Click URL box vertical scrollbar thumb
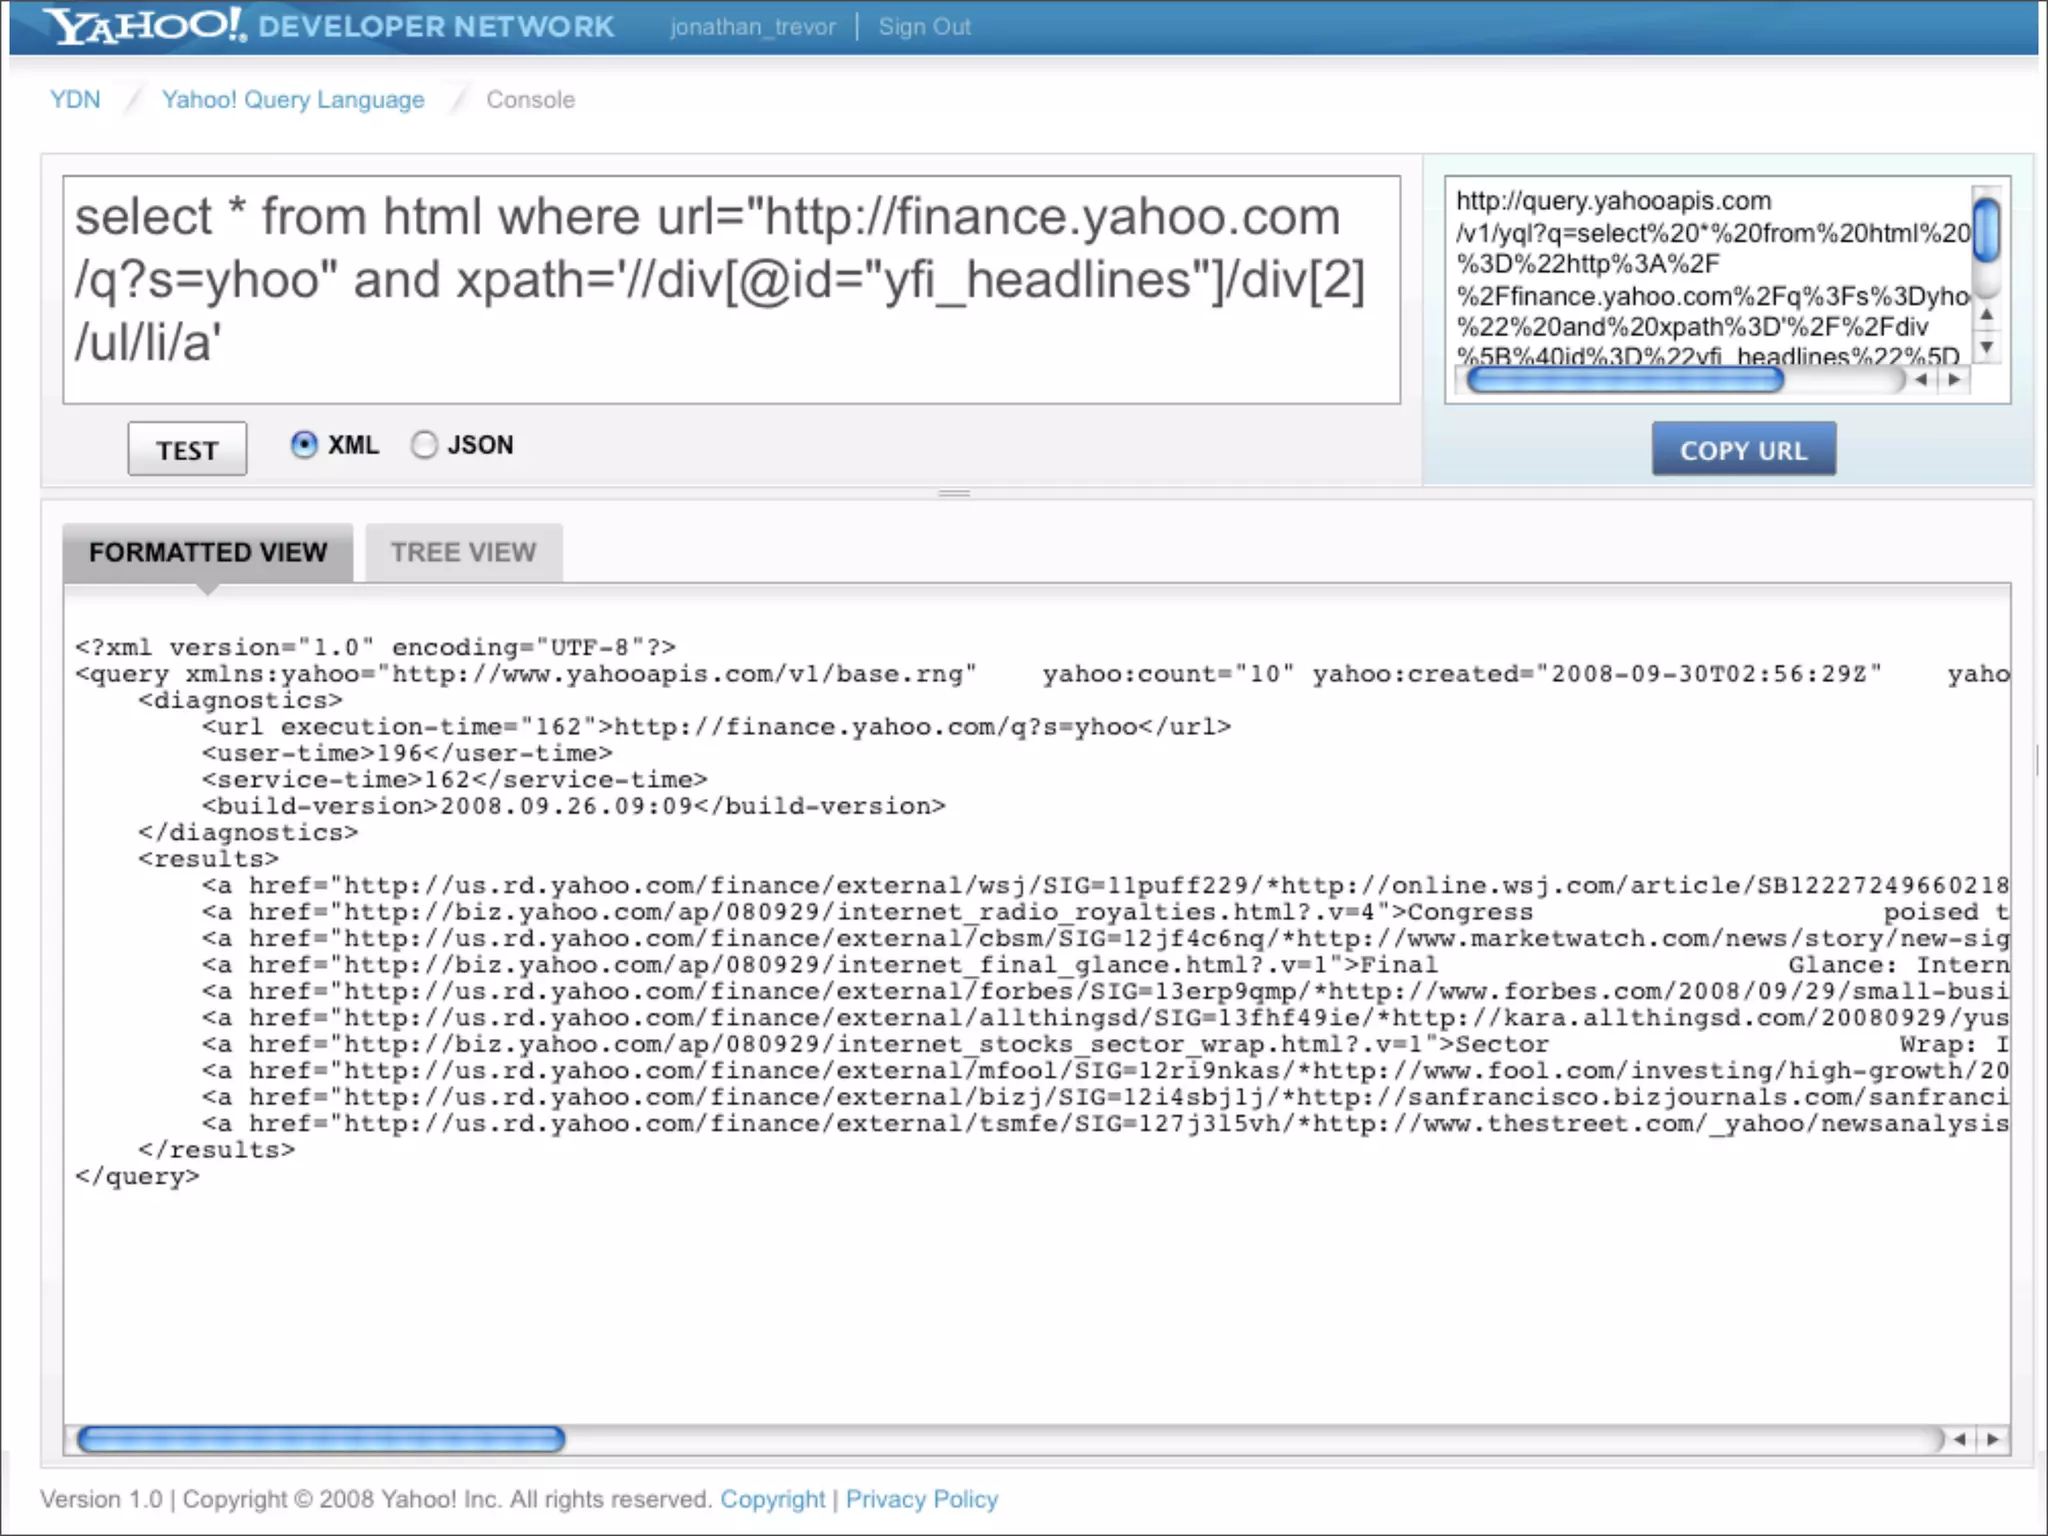Image resolution: width=2048 pixels, height=1536 pixels. click(1988, 229)
